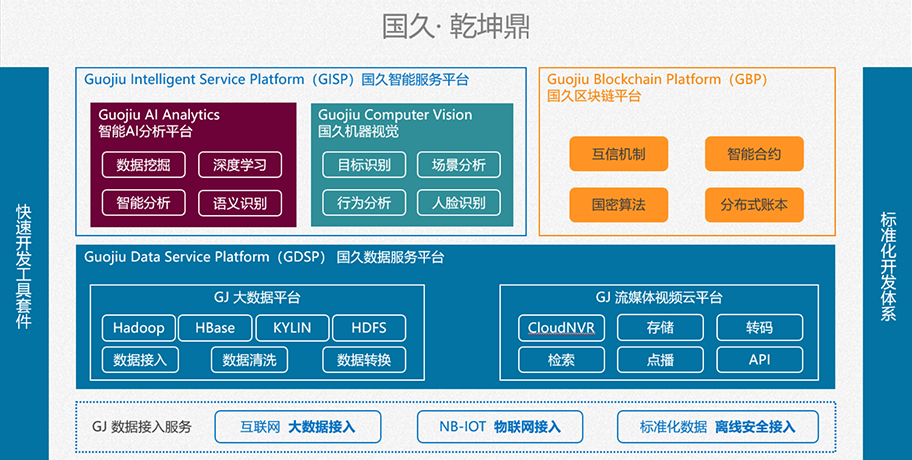This screenshot has height=460, width=912.
Task: Select 人脸识别 under Computer Vision
Action: coord(459,203)
